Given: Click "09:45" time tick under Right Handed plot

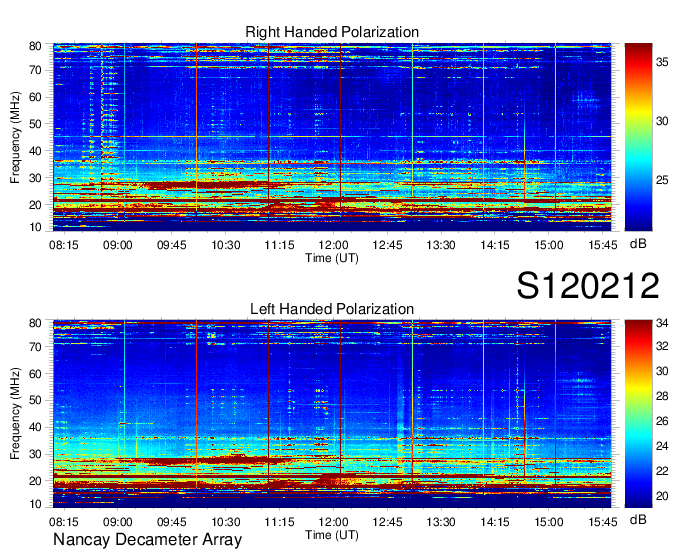Looking at the screenshot, I should click(x=172, y=245).
